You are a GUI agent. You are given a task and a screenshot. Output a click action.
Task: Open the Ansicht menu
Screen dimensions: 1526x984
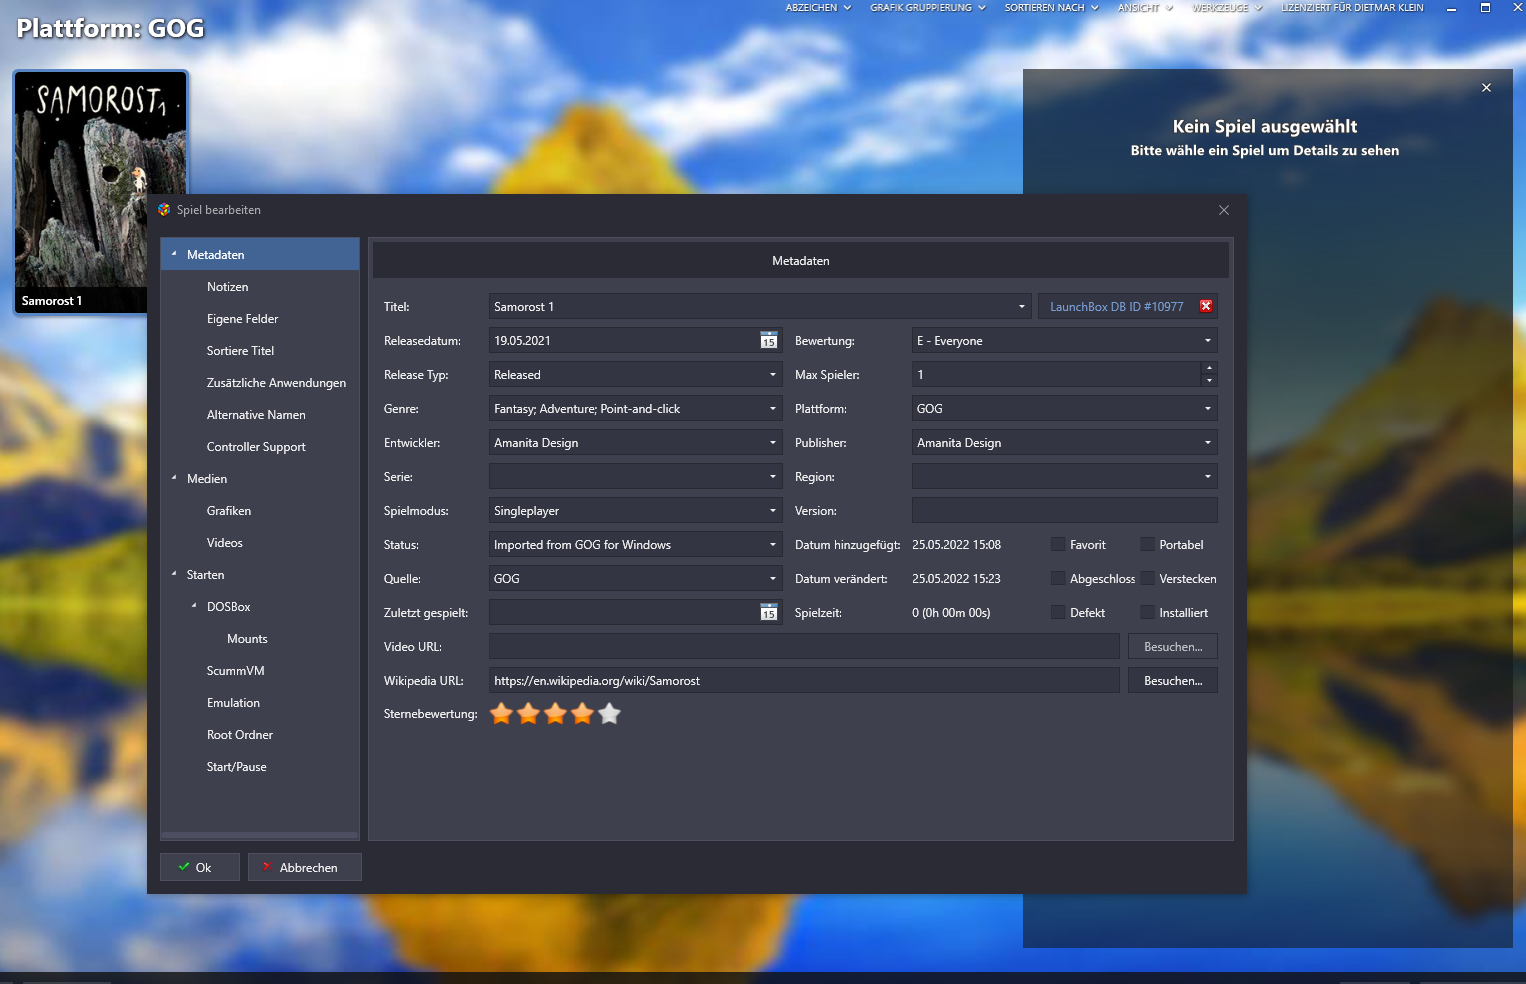pos(1145,8)
